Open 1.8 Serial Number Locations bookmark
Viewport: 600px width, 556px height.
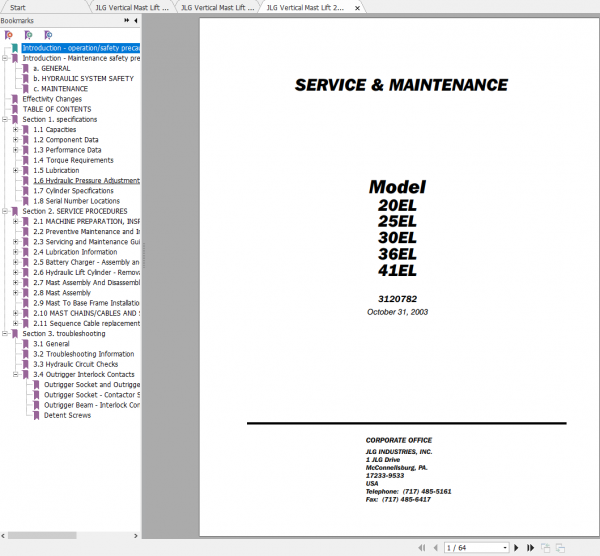pyautogui.click(x=77, y=201)
